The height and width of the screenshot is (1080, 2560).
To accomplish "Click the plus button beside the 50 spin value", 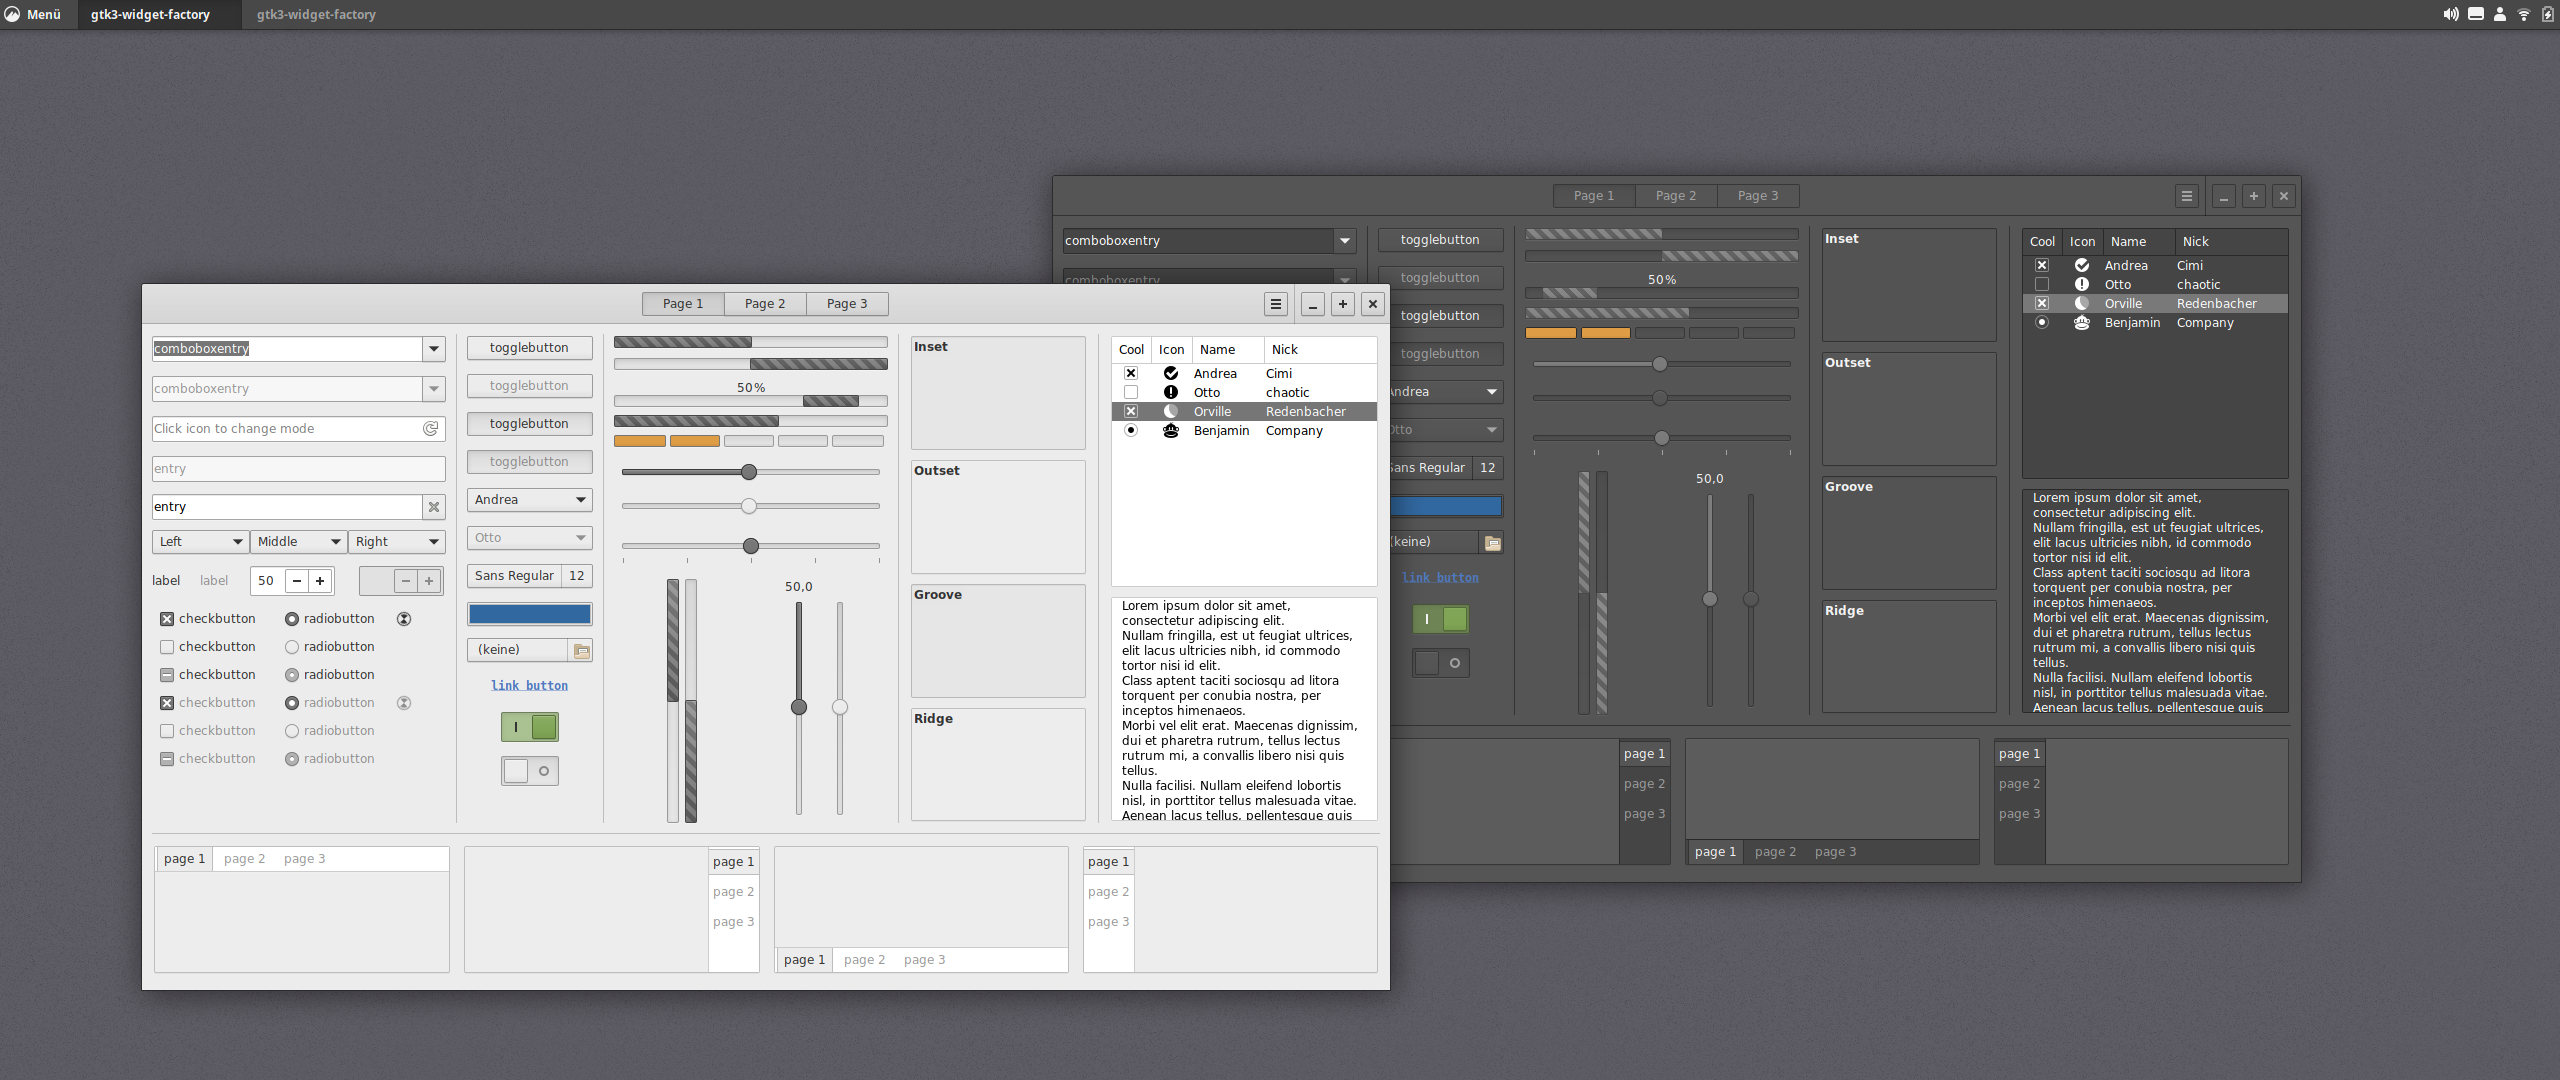I will pos(320,581).
